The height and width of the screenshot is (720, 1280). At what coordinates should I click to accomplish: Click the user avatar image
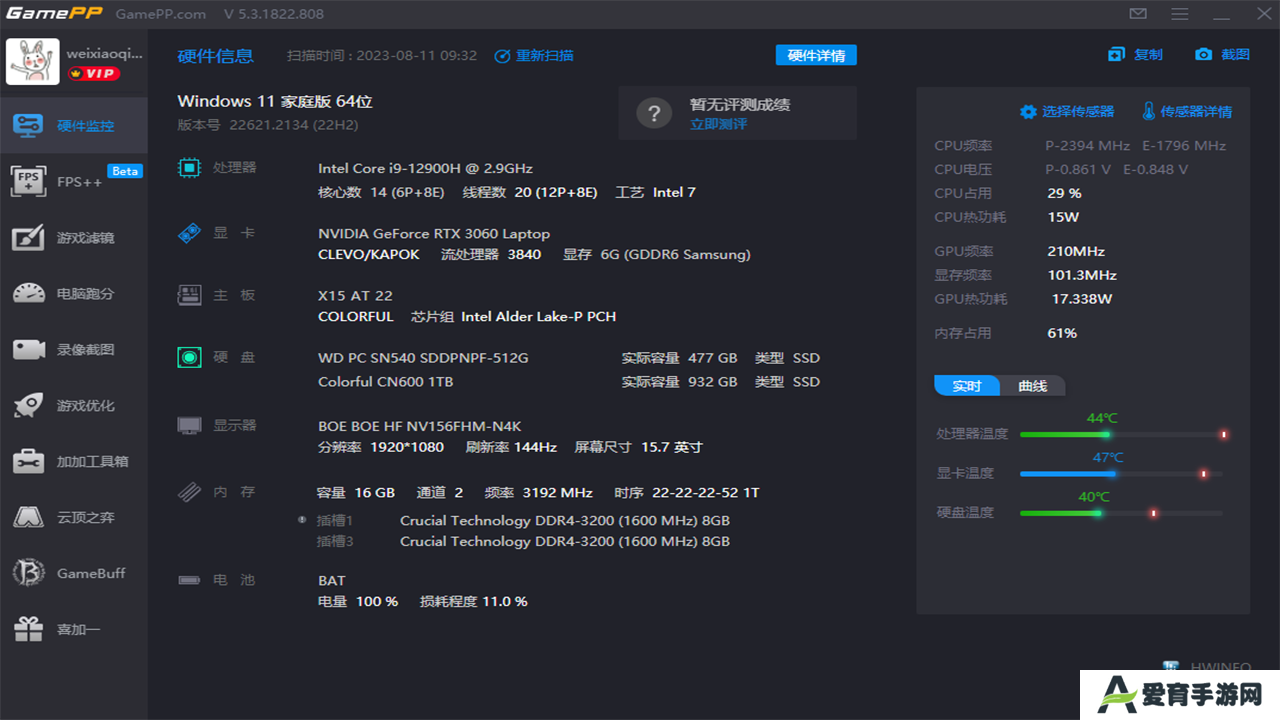click(33, 62)
